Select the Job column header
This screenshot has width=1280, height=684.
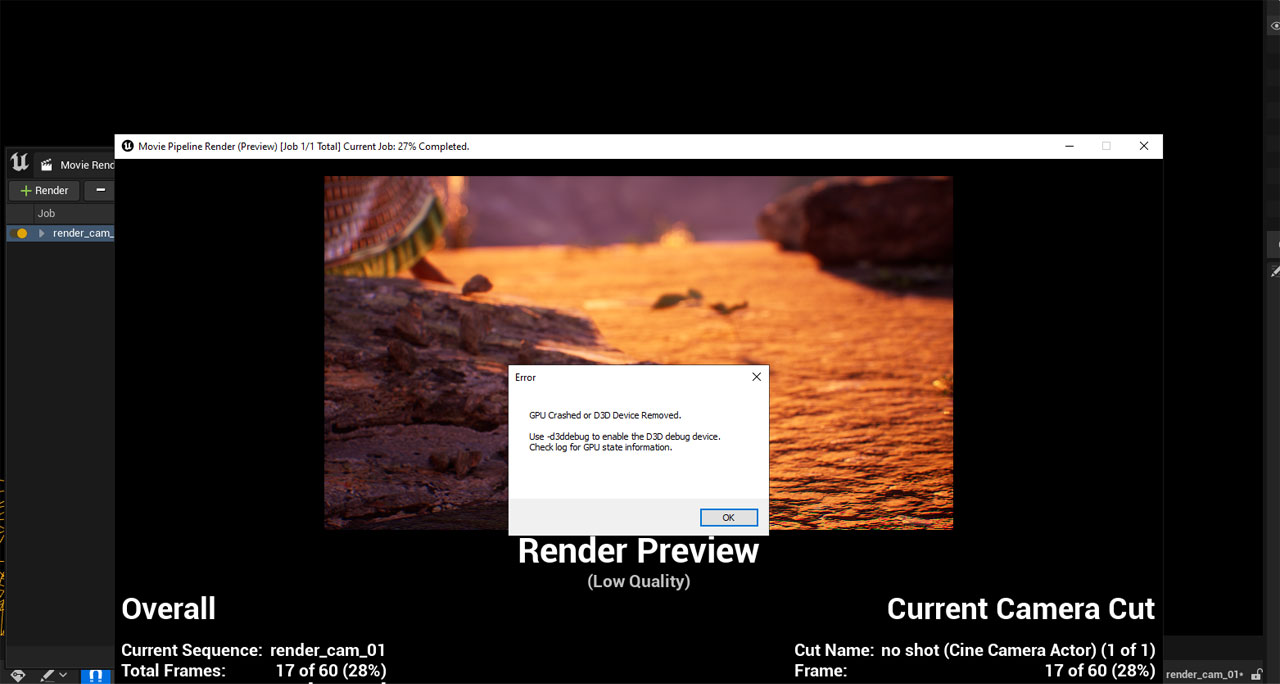46,213
